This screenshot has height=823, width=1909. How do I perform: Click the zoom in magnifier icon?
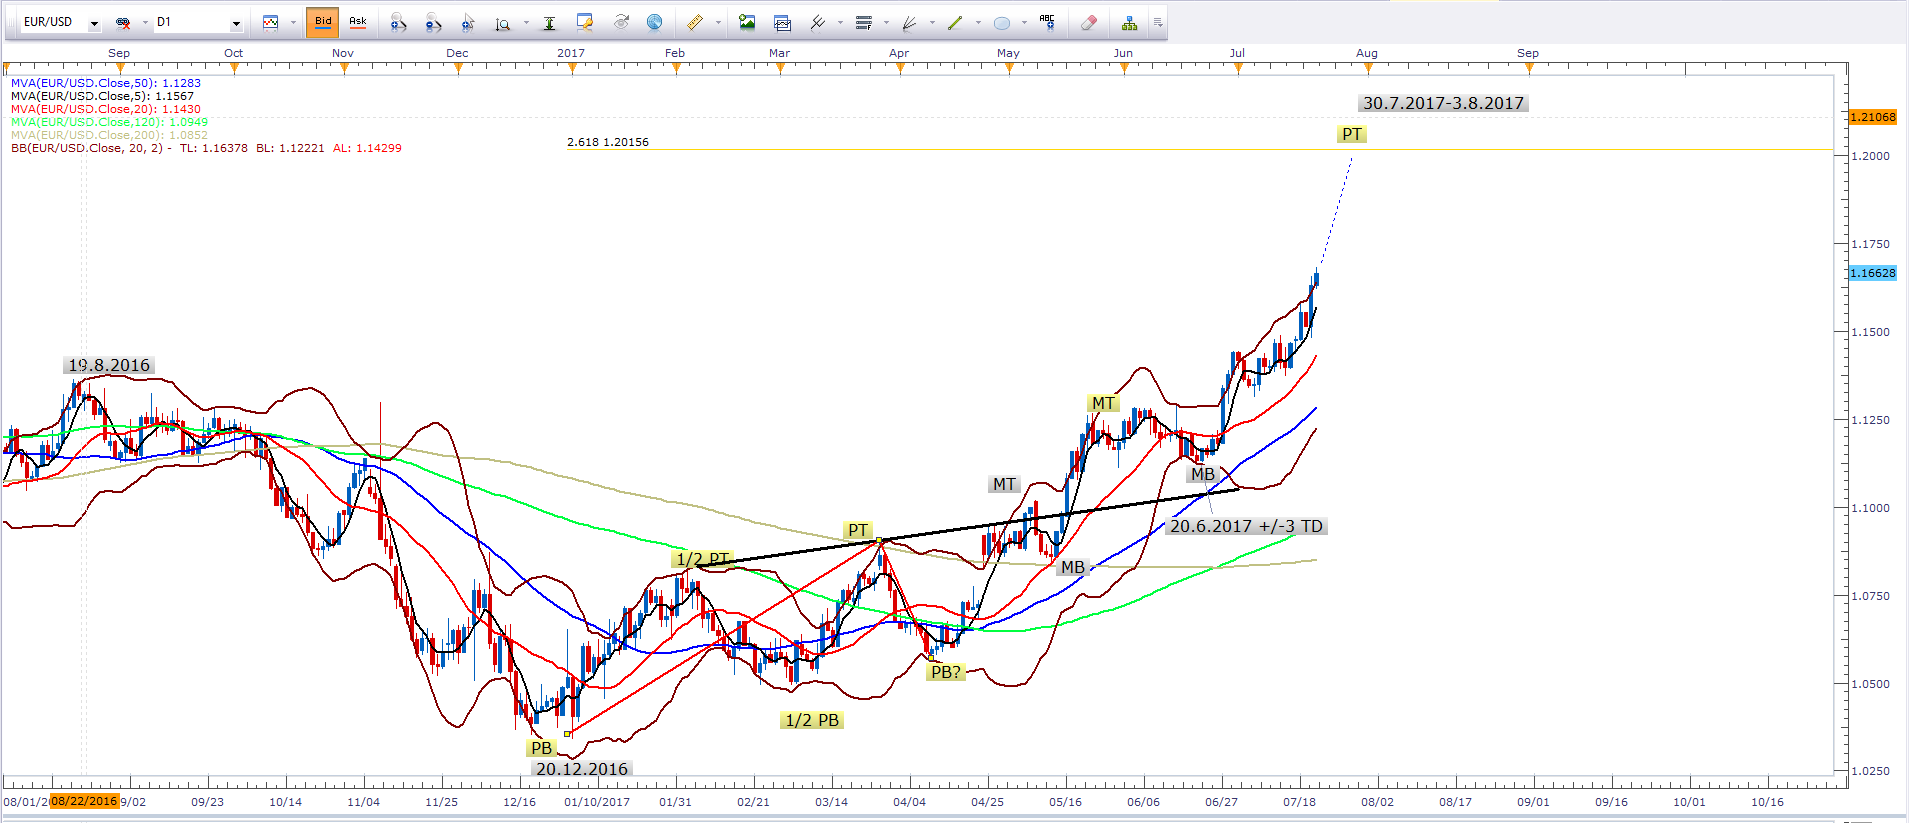397,22
